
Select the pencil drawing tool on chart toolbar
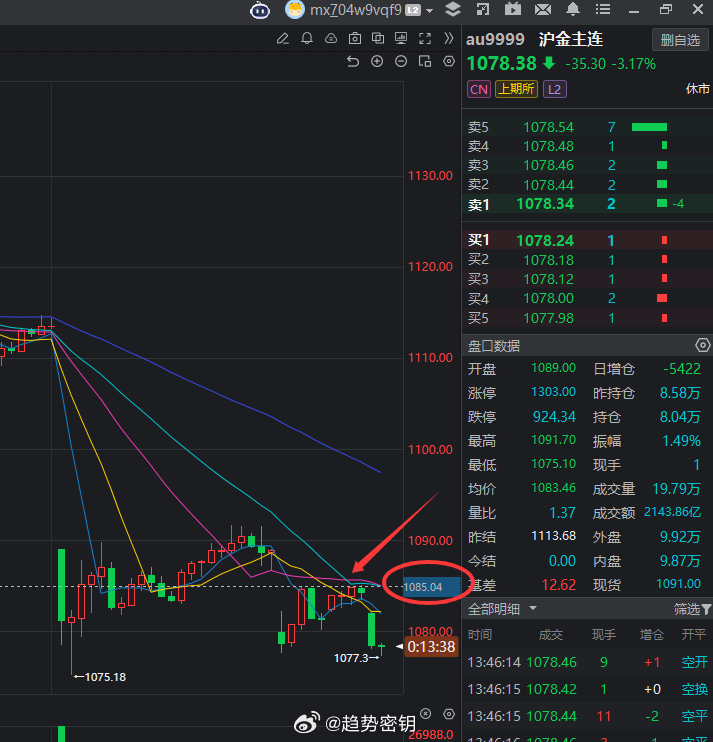282,38
